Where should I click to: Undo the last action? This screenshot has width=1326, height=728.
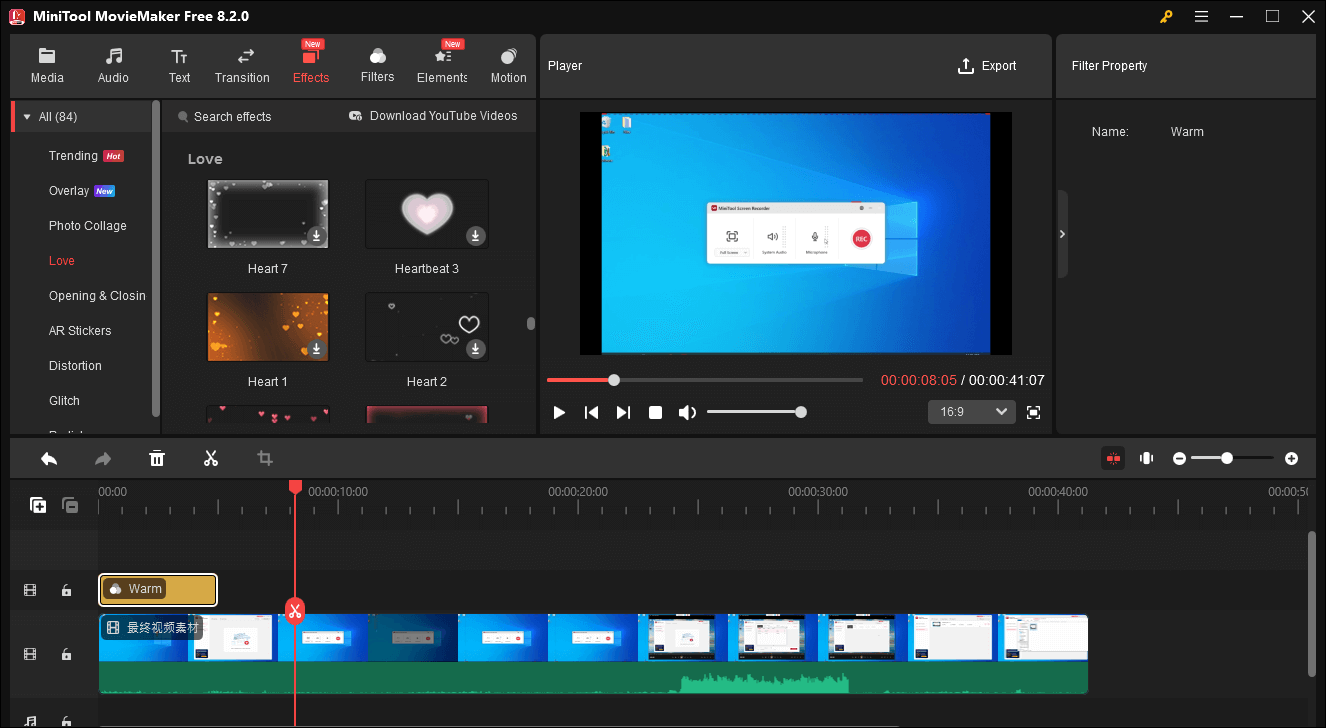[49, 458]
